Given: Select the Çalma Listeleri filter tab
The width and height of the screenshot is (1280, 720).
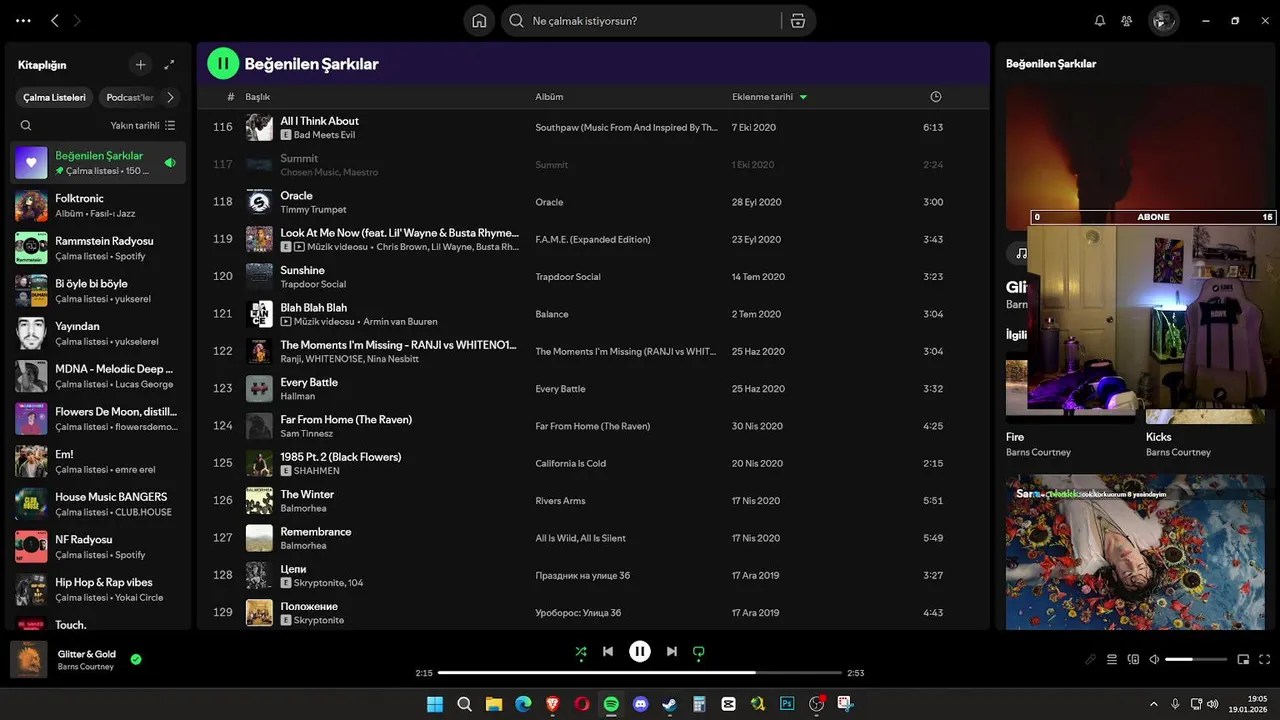Looking at the screenshot, I should pos(55,97).
